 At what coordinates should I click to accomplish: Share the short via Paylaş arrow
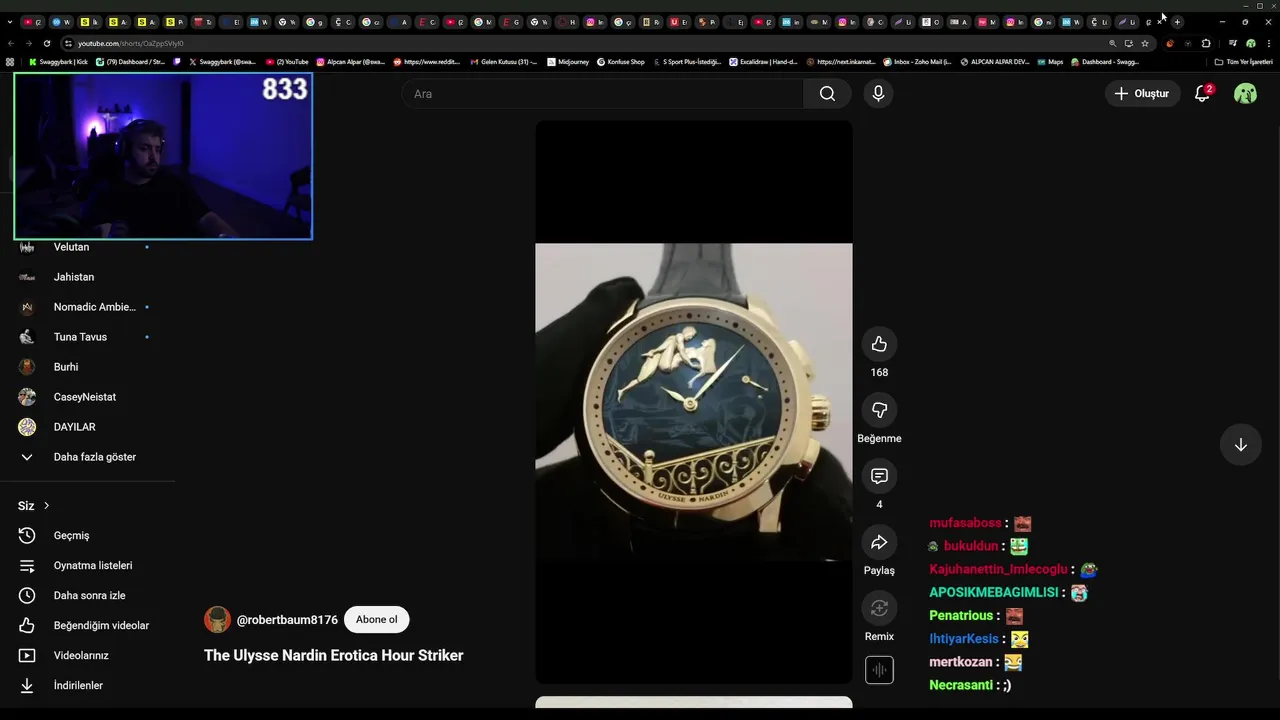[879, 542]
